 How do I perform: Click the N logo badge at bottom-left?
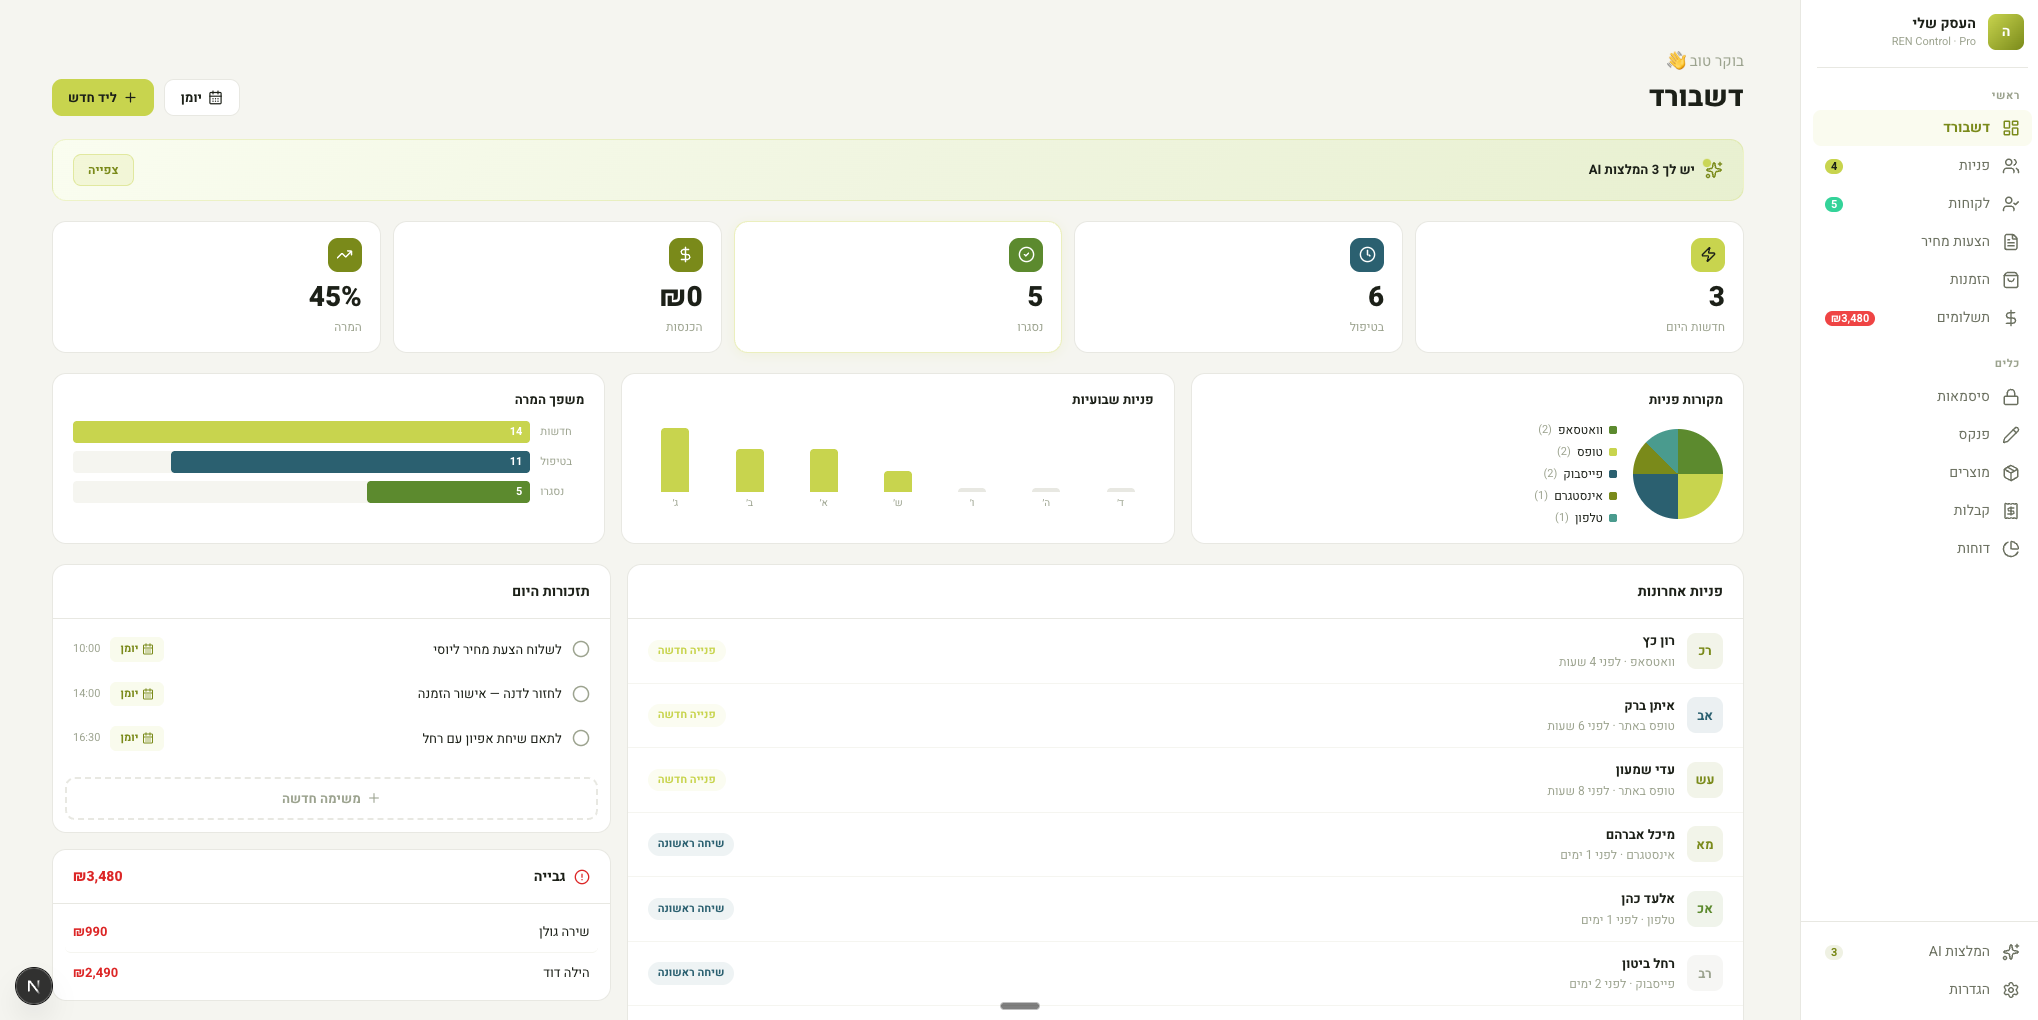click(34, 986)
